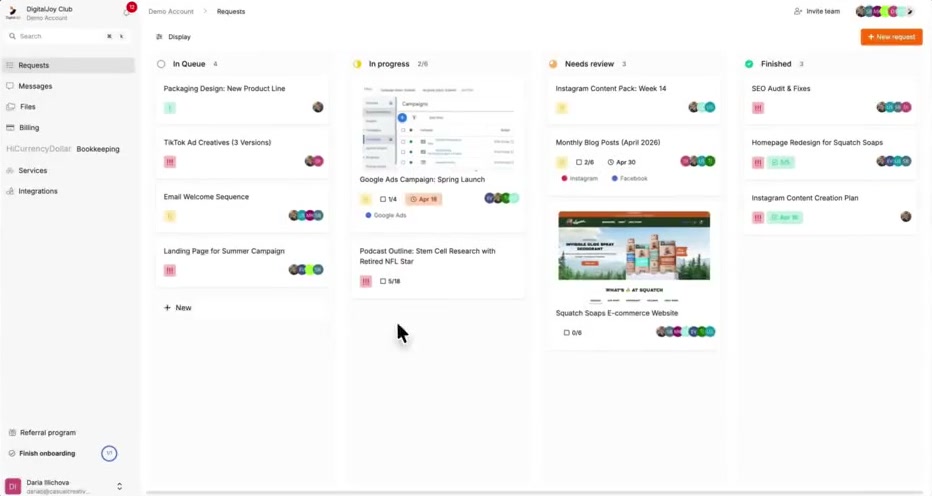The height and width of the screenshot is (496, 932).
Task: Click the Demo Account breadcrumb link
Action: [x=171, y=11]
